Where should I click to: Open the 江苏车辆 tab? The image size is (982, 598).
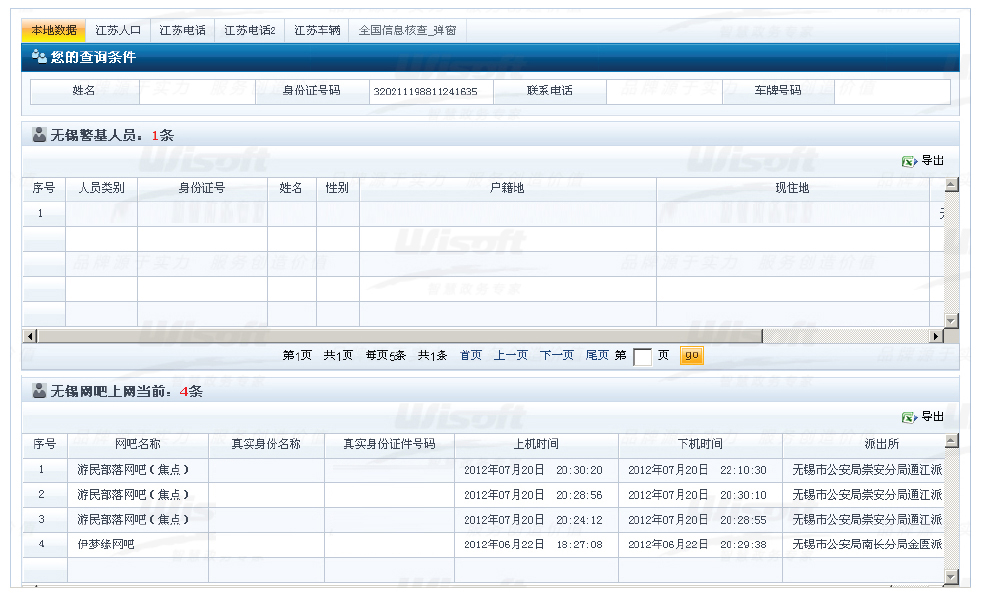(317, 31)
